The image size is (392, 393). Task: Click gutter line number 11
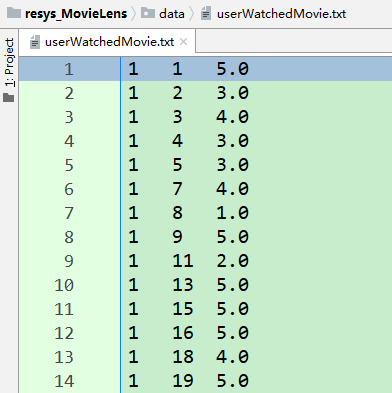click(64, 309)
